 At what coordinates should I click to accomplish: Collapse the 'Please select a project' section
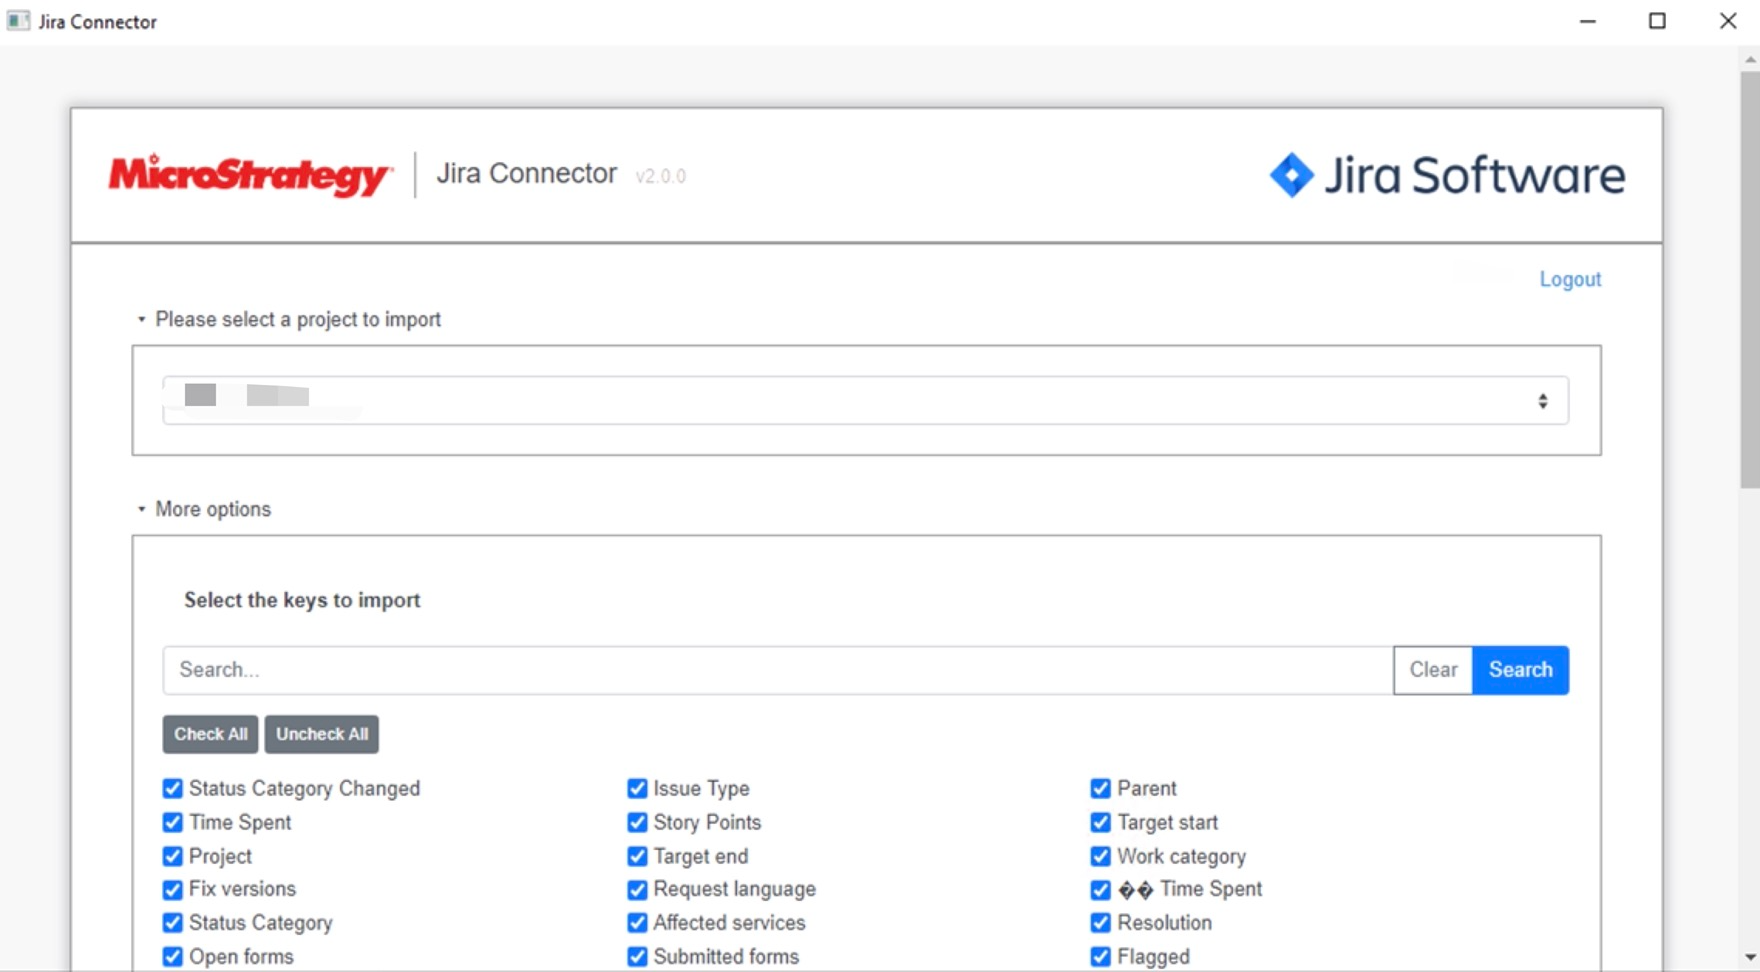(x=141, y=320)
